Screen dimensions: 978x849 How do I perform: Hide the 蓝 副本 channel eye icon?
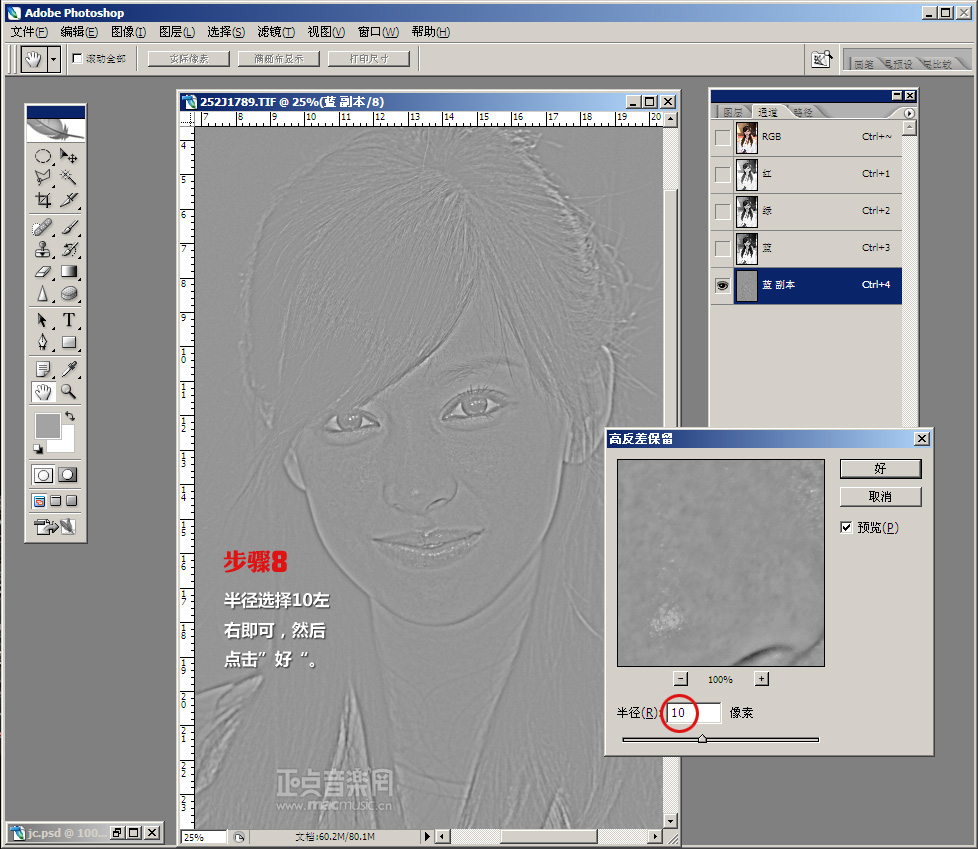pyautogui.click(x=722, y=285)
